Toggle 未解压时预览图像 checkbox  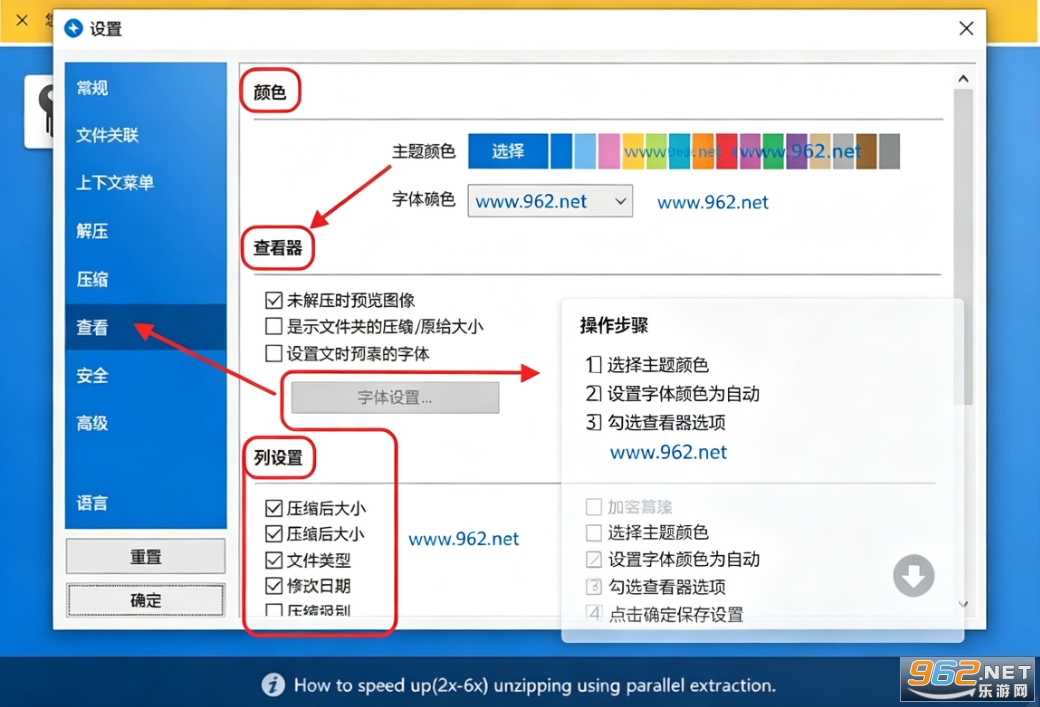click(x=273, y=300)
